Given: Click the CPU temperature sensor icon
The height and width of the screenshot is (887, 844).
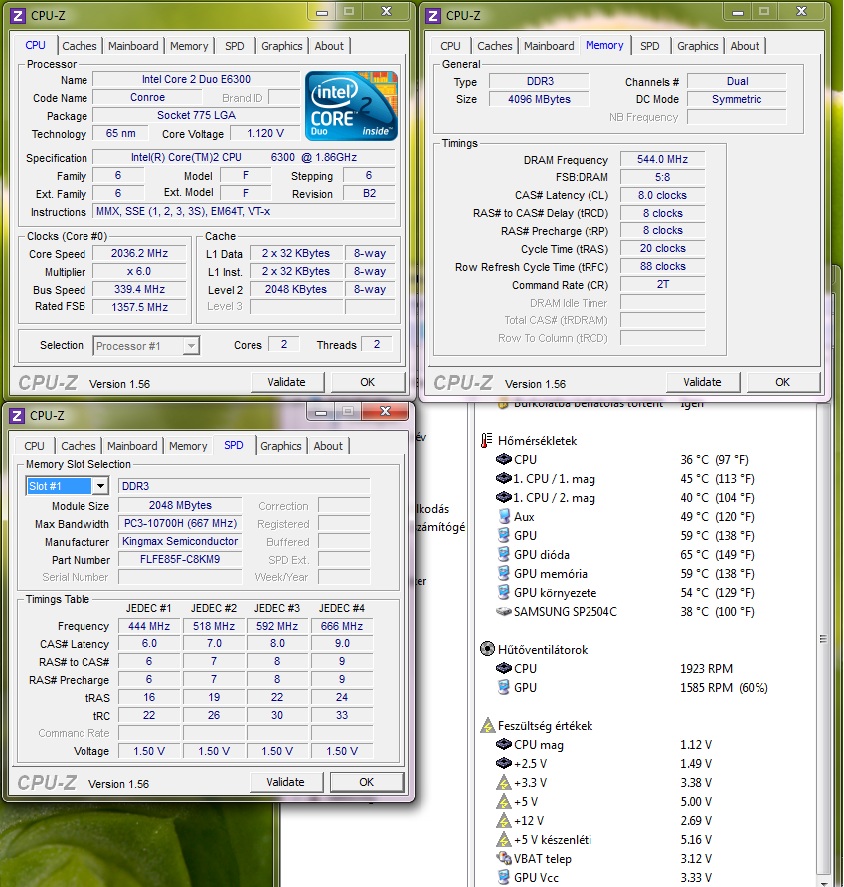Looking at the screenshot, I should point(503,459).
